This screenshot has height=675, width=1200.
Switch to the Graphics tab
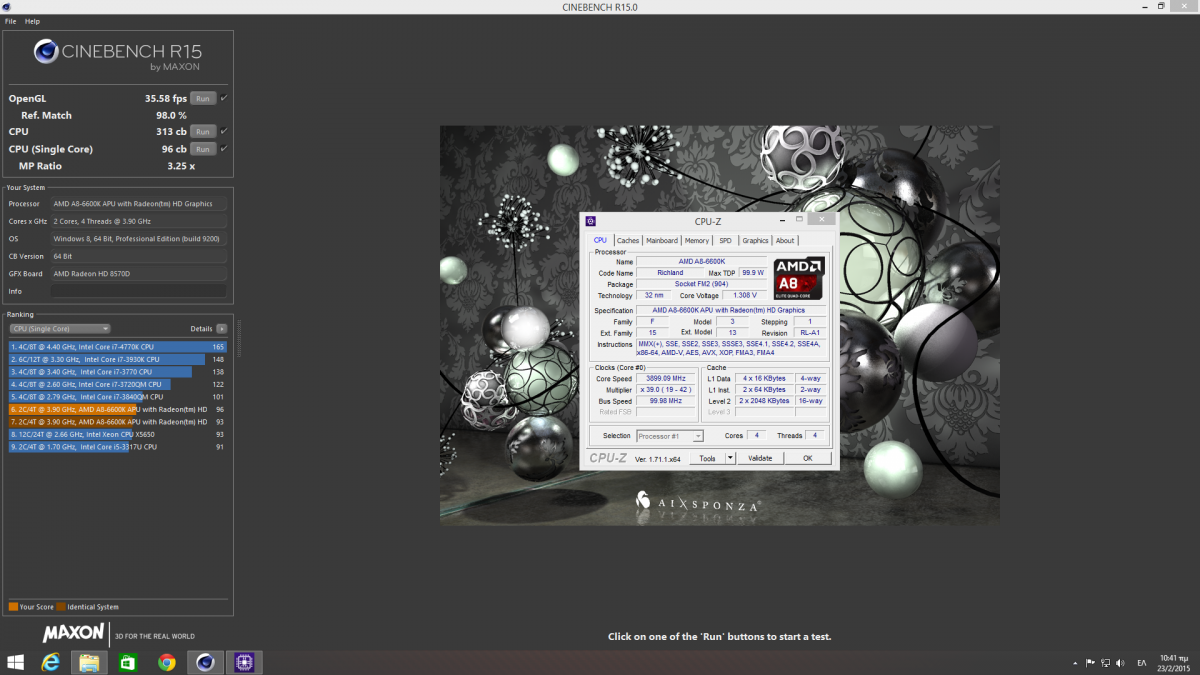755,240
